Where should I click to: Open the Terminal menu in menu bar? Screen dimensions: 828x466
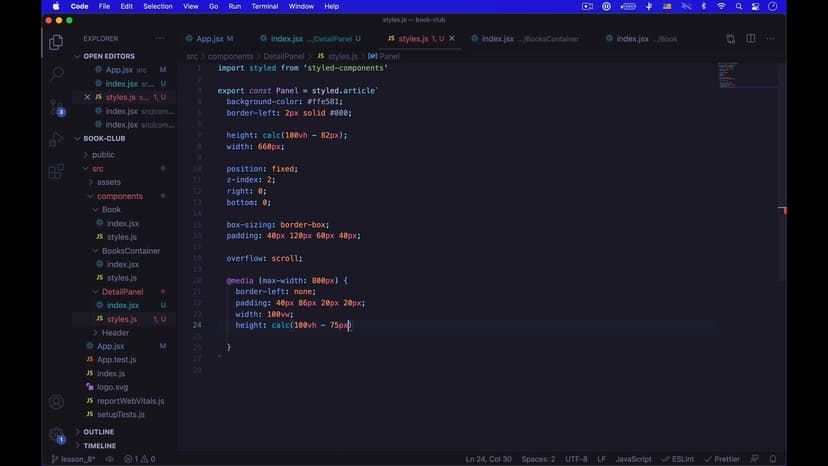click(264, 6)
